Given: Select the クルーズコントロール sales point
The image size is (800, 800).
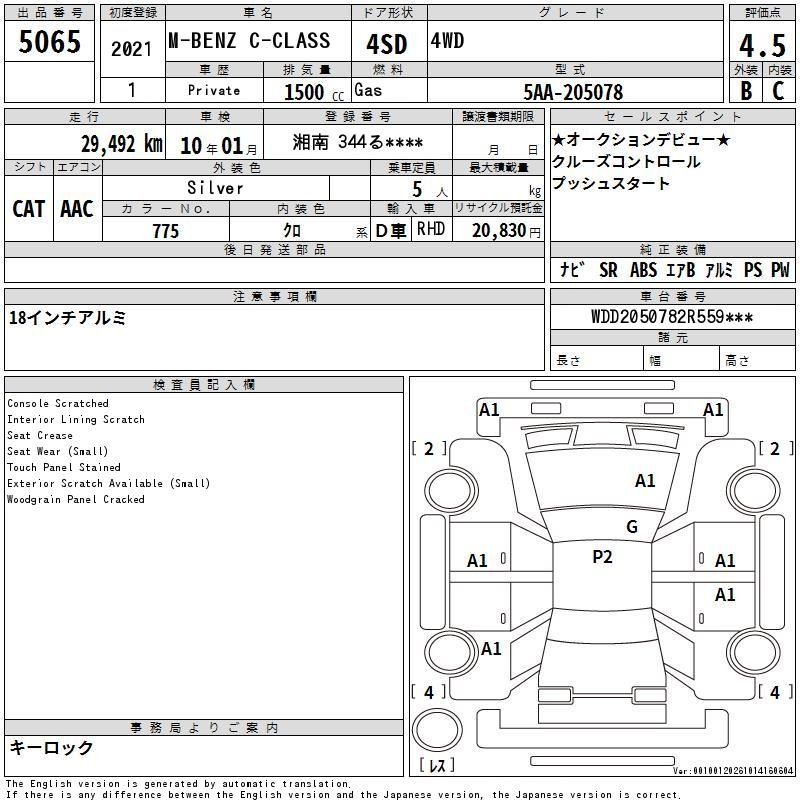Looking at the screenshot, I should tap(626, 161).
